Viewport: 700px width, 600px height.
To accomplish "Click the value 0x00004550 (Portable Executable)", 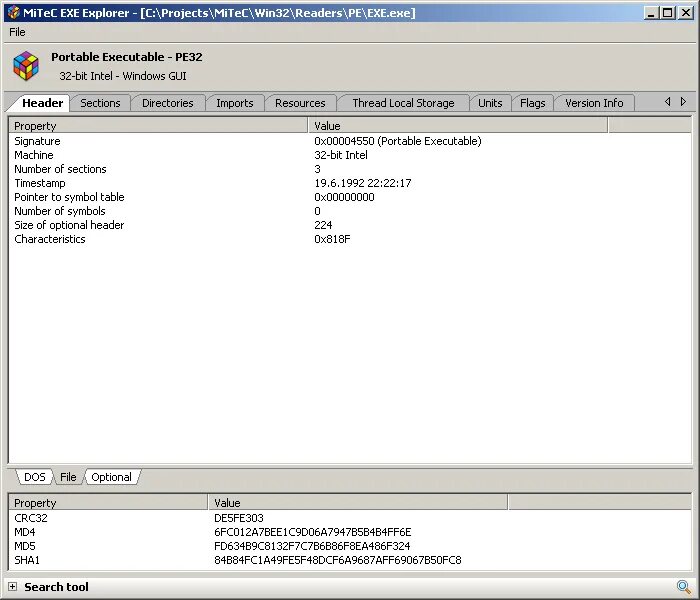I will coord(397,141).
